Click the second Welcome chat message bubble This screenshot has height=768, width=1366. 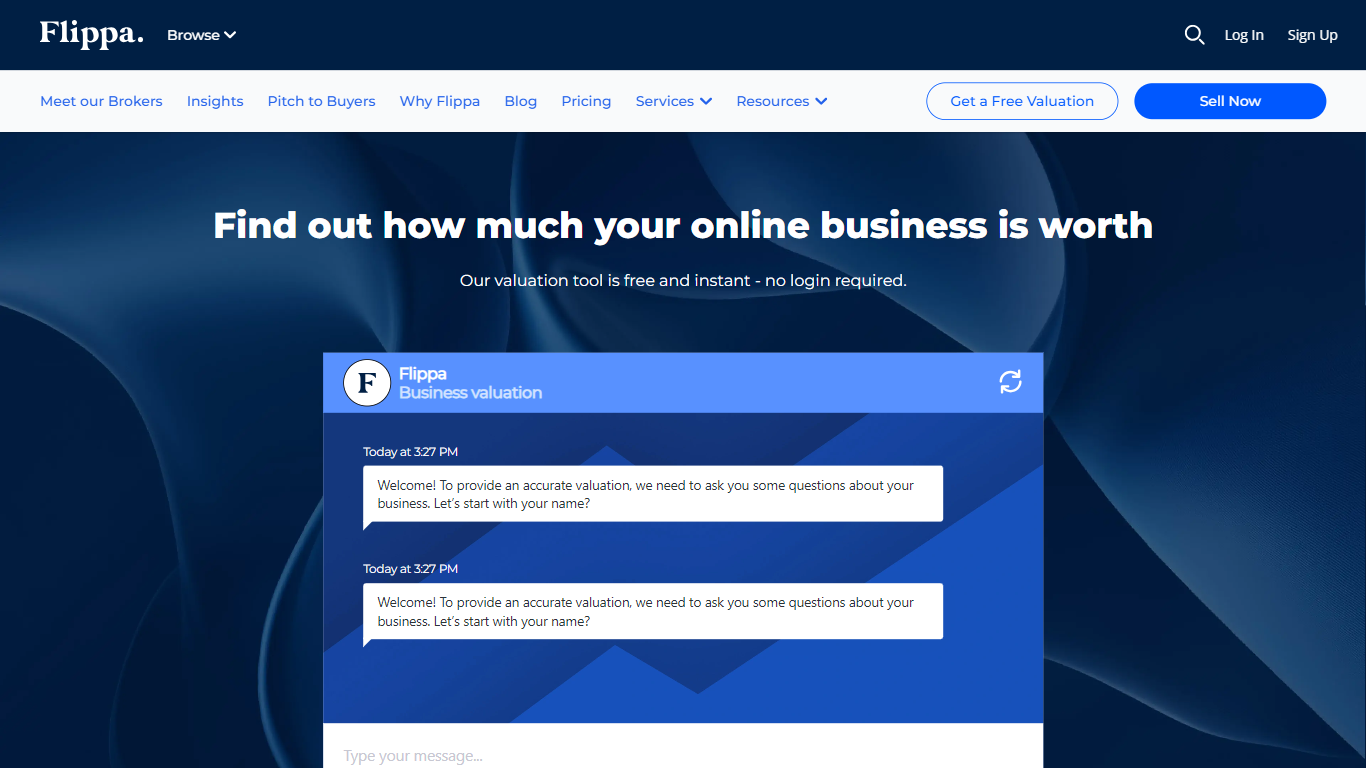(x=653, y=611)
